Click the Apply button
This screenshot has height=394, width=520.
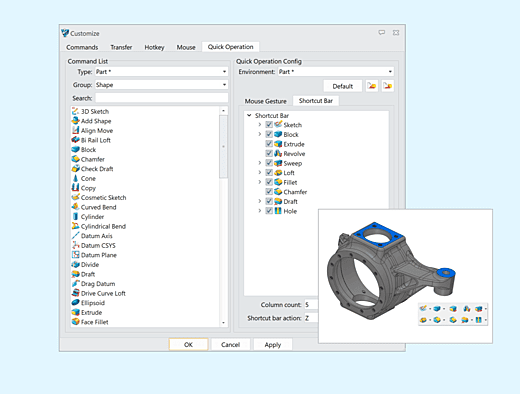click(273, 345)
